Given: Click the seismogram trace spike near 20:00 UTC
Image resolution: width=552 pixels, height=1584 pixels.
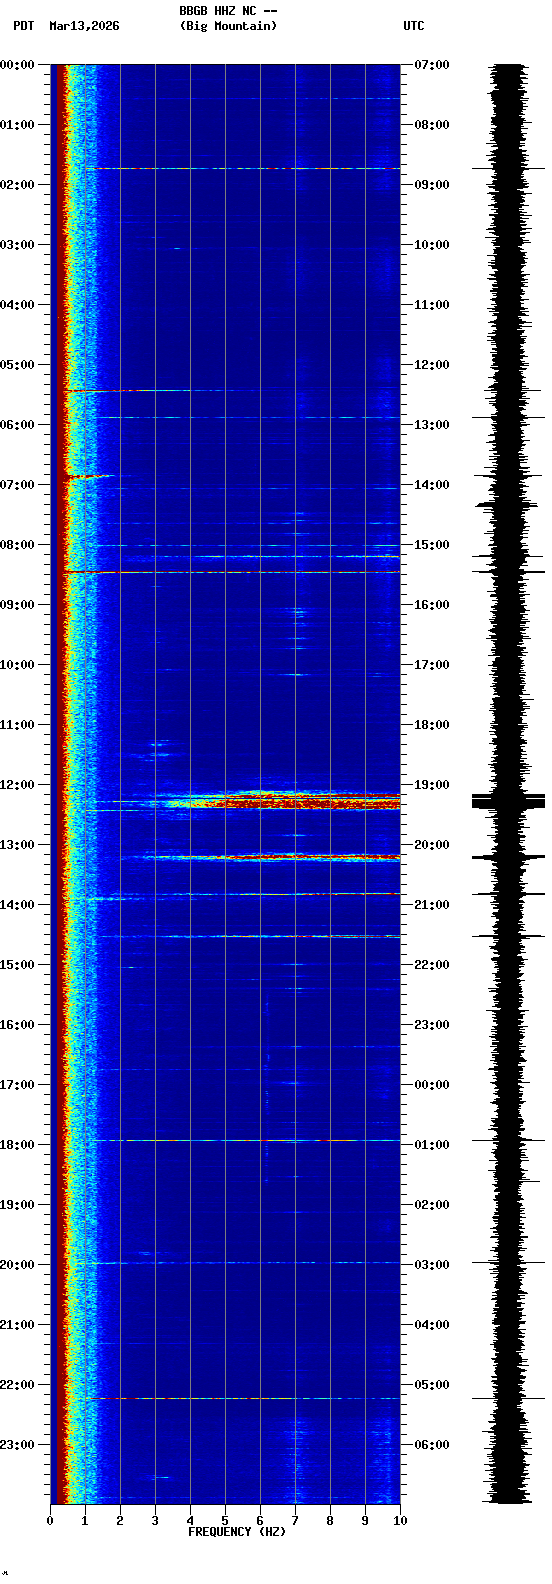Looking at the screenshot, I should (x=509, y=857).
